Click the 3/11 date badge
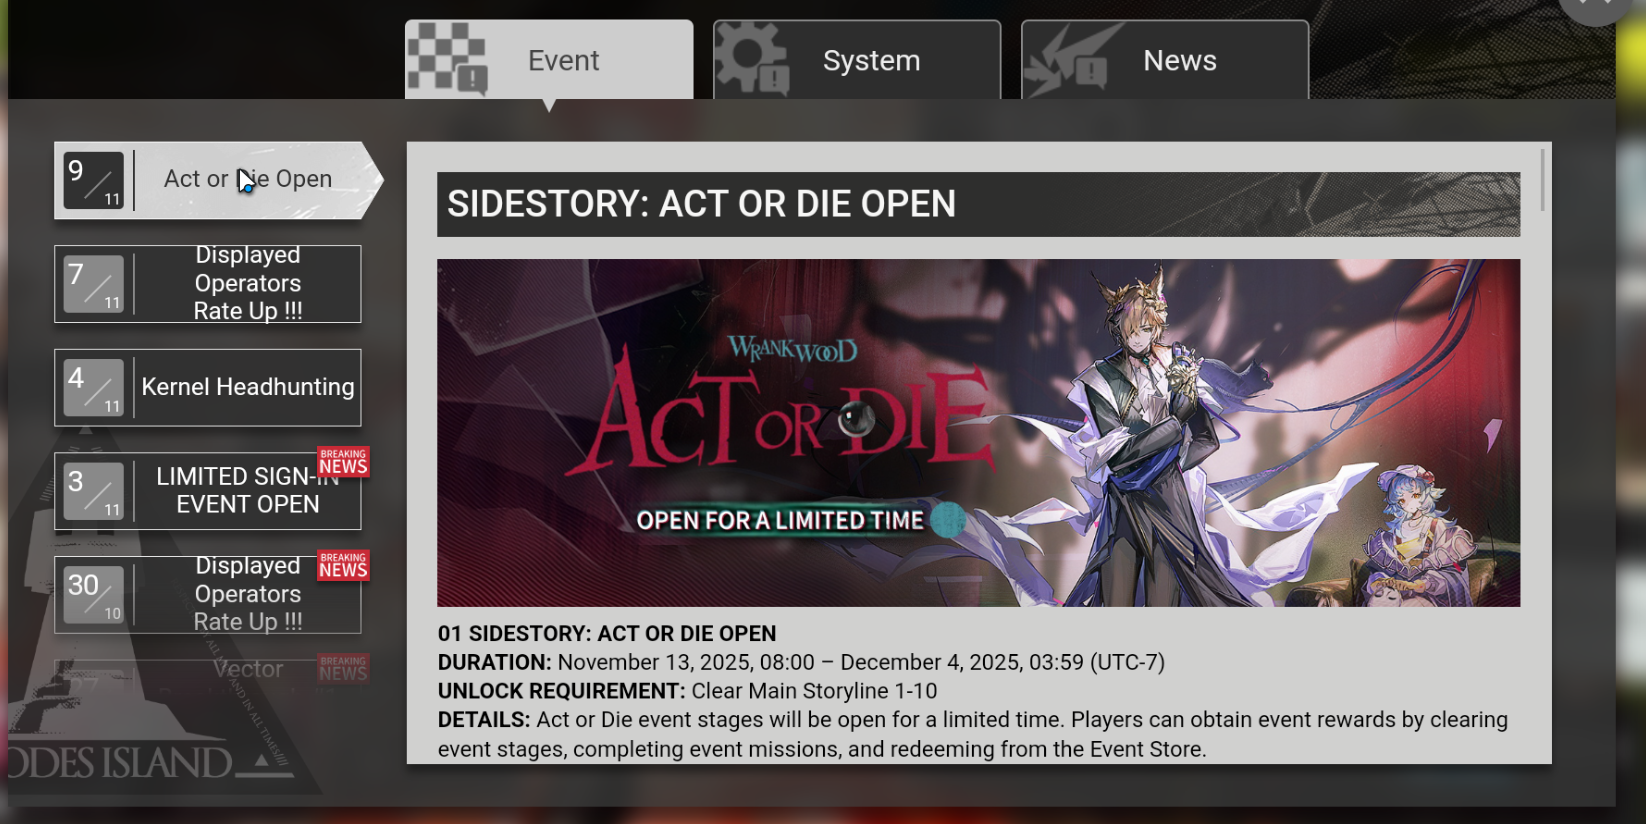This screenshot has height=824, width=1646. click(94, 491)
